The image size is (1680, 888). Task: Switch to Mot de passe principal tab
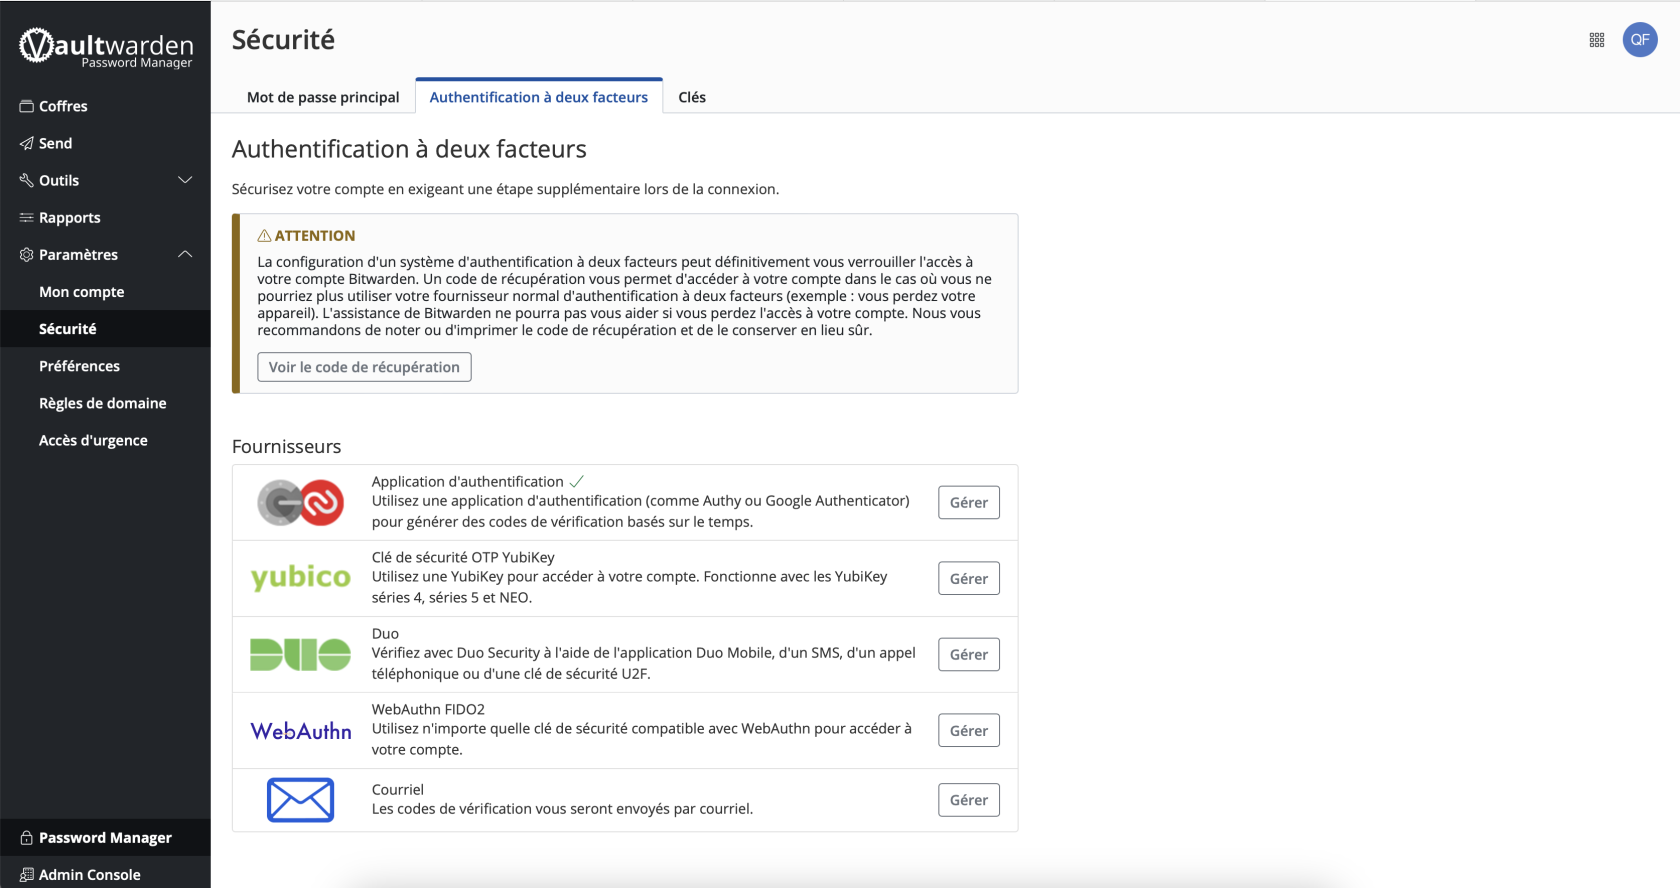tap(322, 97)
